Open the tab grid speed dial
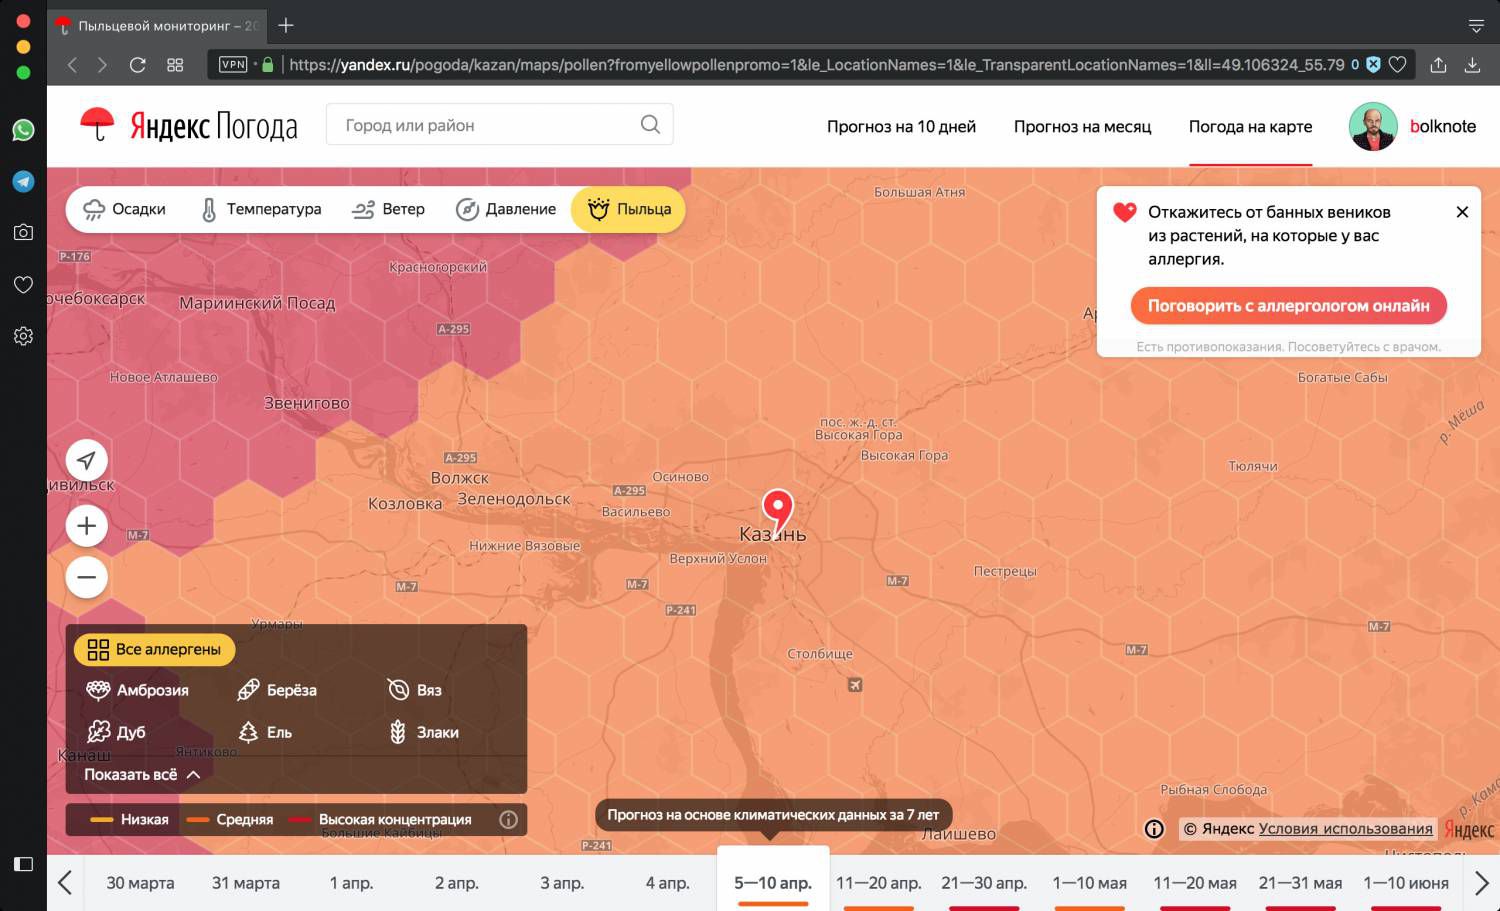Image resolution: width=1500 pixels, height=911 pixels. click(175, 65)
